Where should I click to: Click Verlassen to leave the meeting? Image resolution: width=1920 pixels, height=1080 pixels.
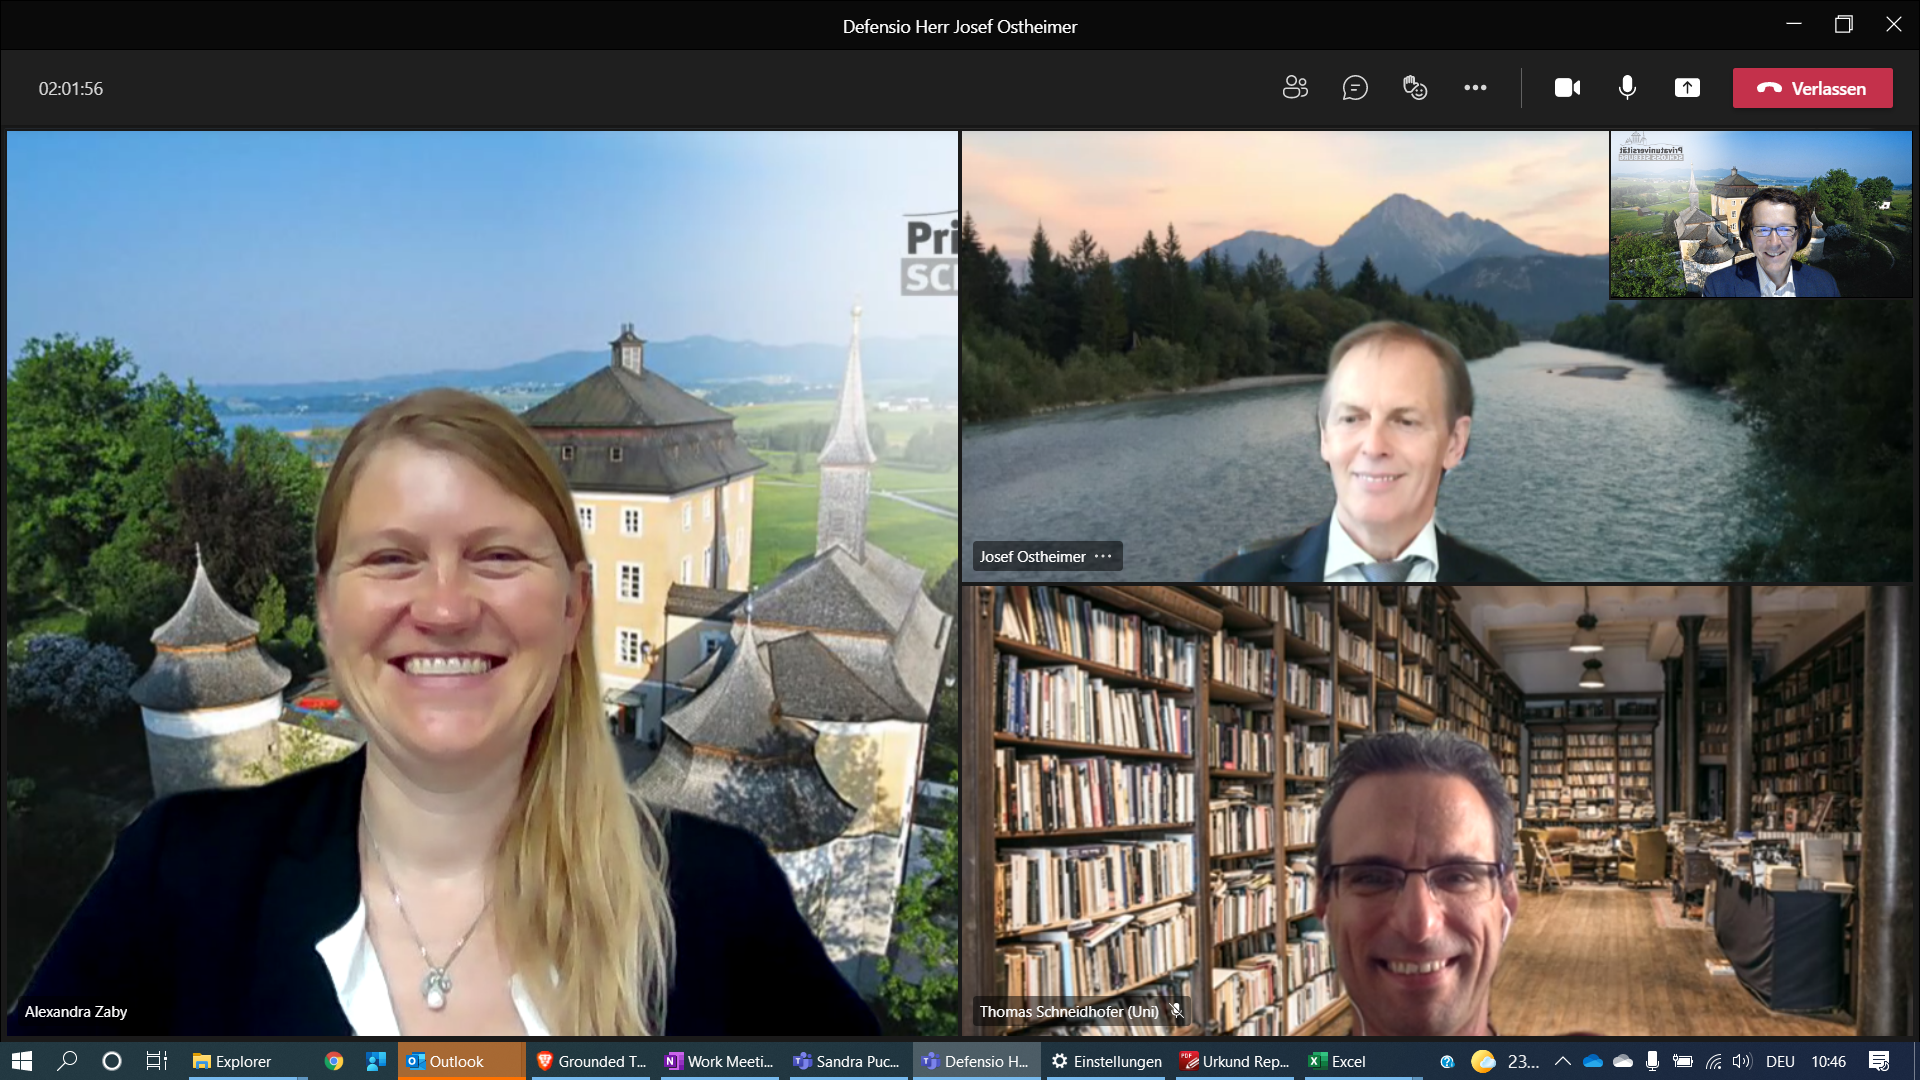pyautogui.click(x=1812, y=88)
